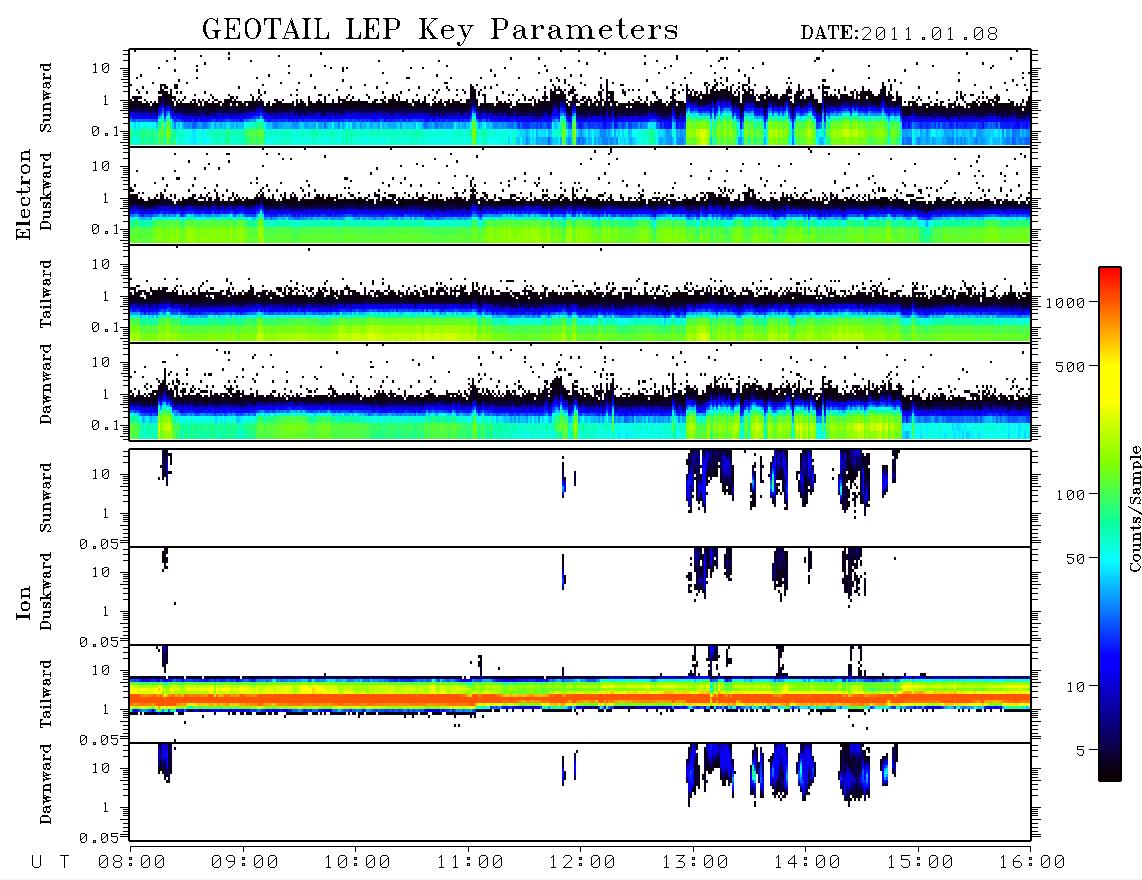Click the colorbar's 5 tick label
The image size is (1142, 880).
point(1080,750)
